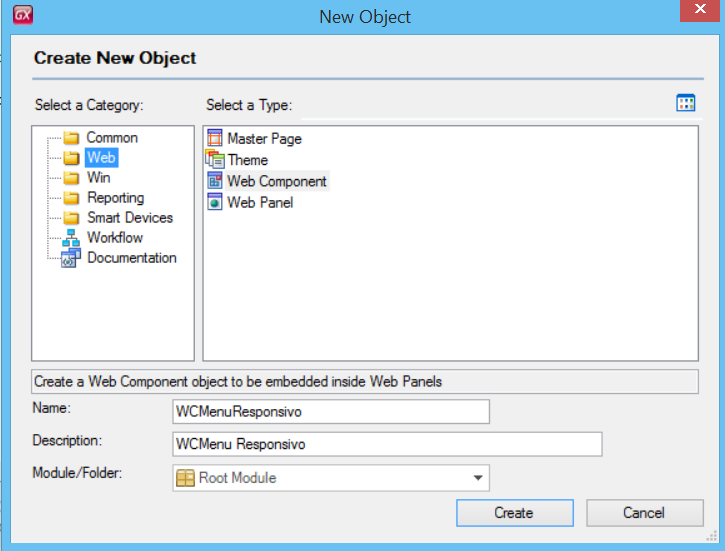Click the Documentation category icon
The width and height of the screenshot is (725, 551).
(x=71, y=258)
